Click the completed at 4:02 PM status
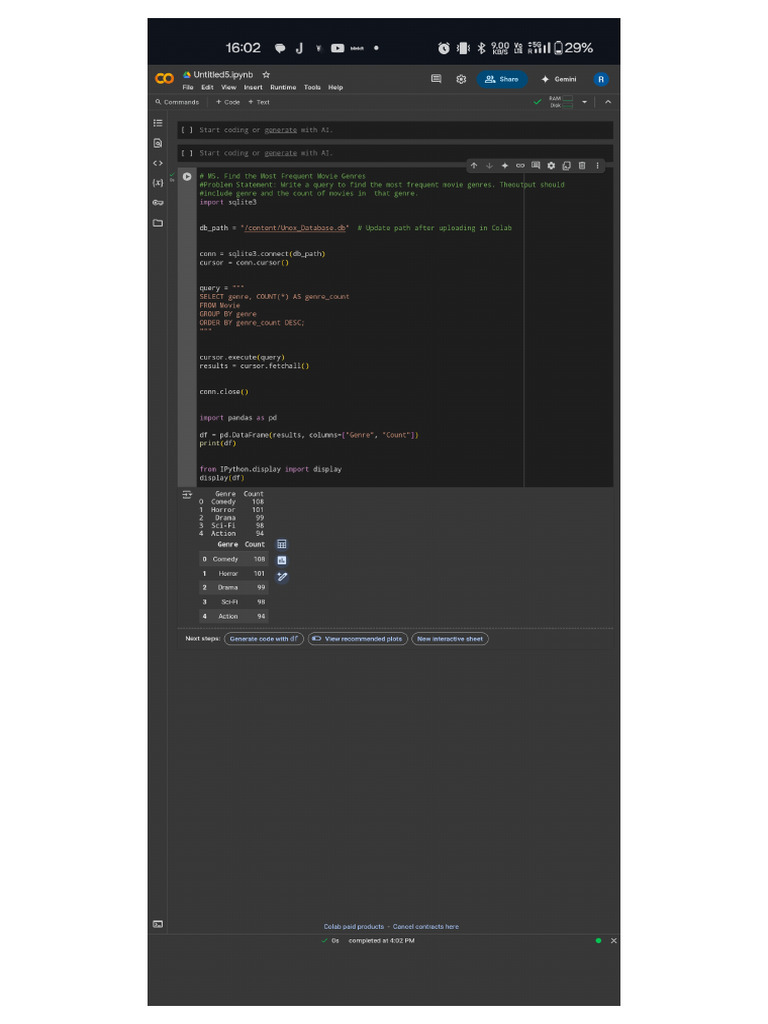Viewport: 768px width, 1024px height. point(381,940)
